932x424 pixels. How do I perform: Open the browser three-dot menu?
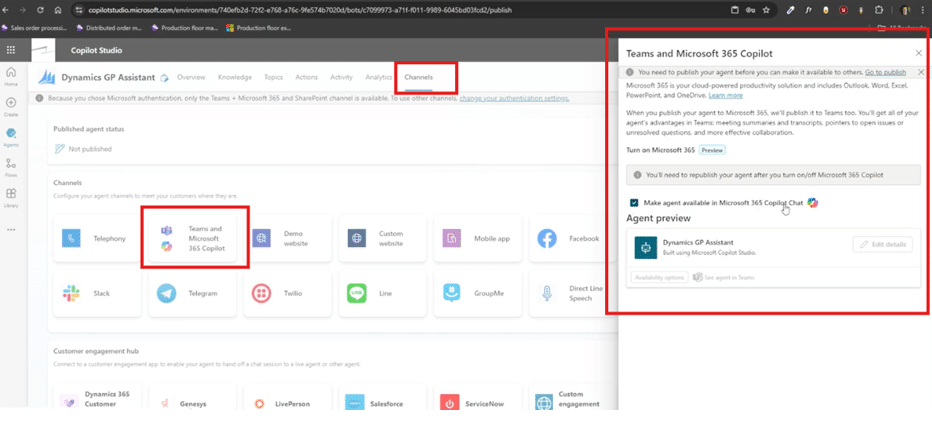[x=922, y=10]
